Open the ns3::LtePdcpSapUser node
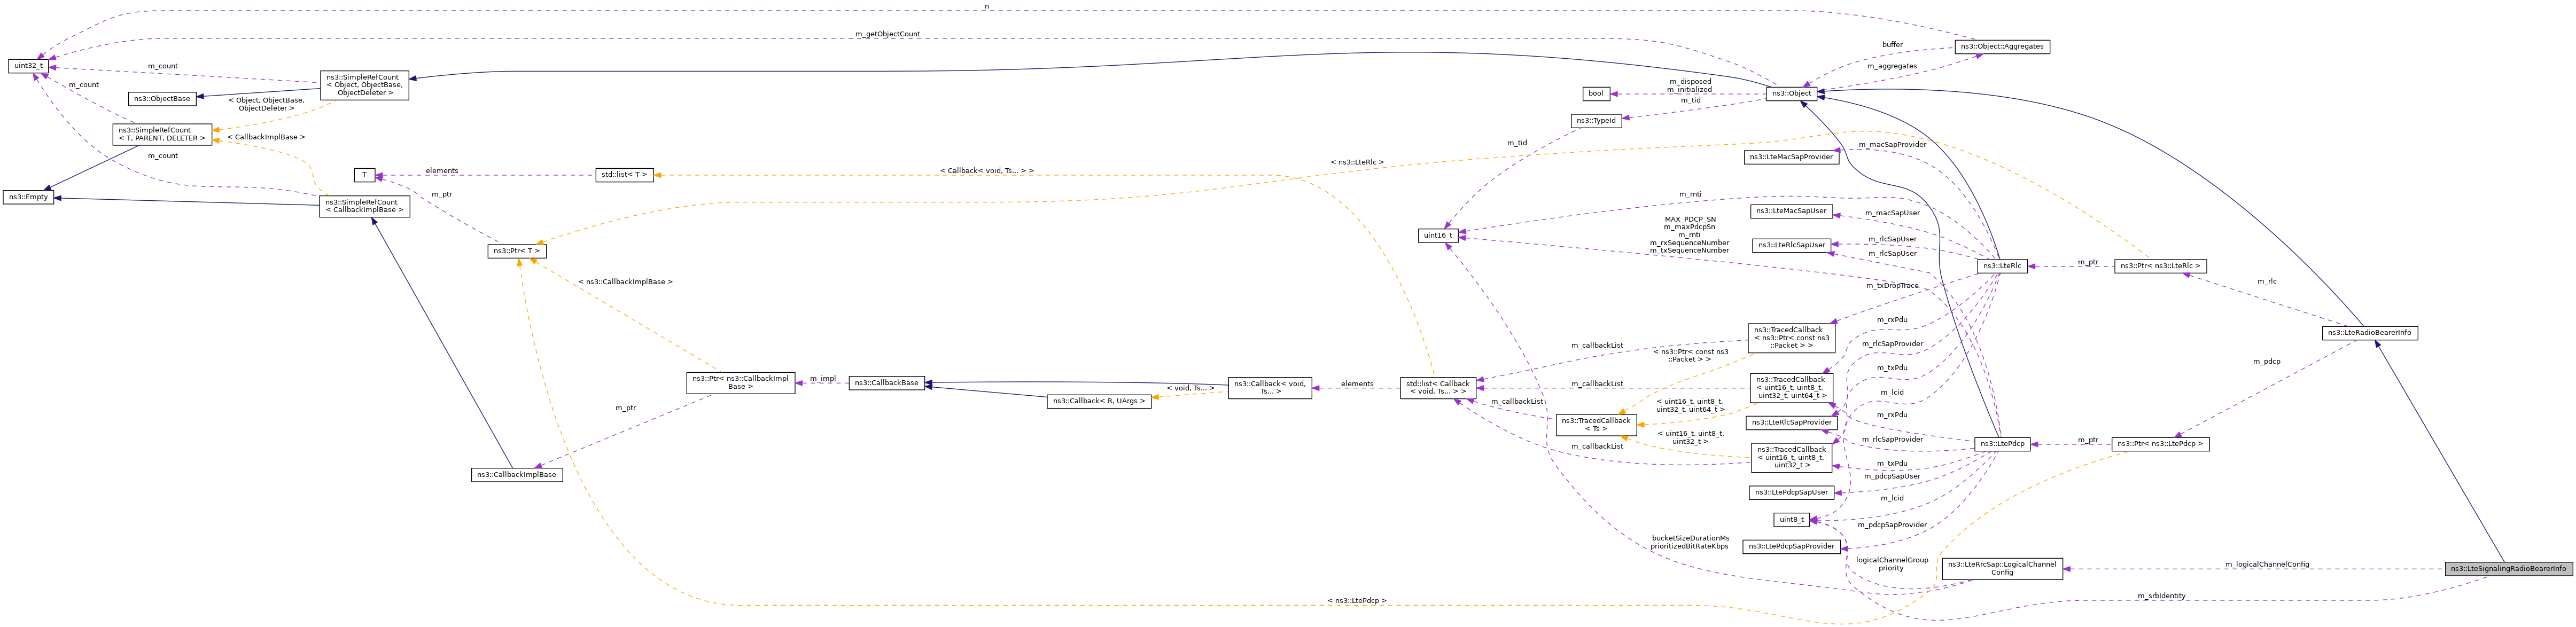This screenshot has height=627, width=2576. pos(1790,493)
